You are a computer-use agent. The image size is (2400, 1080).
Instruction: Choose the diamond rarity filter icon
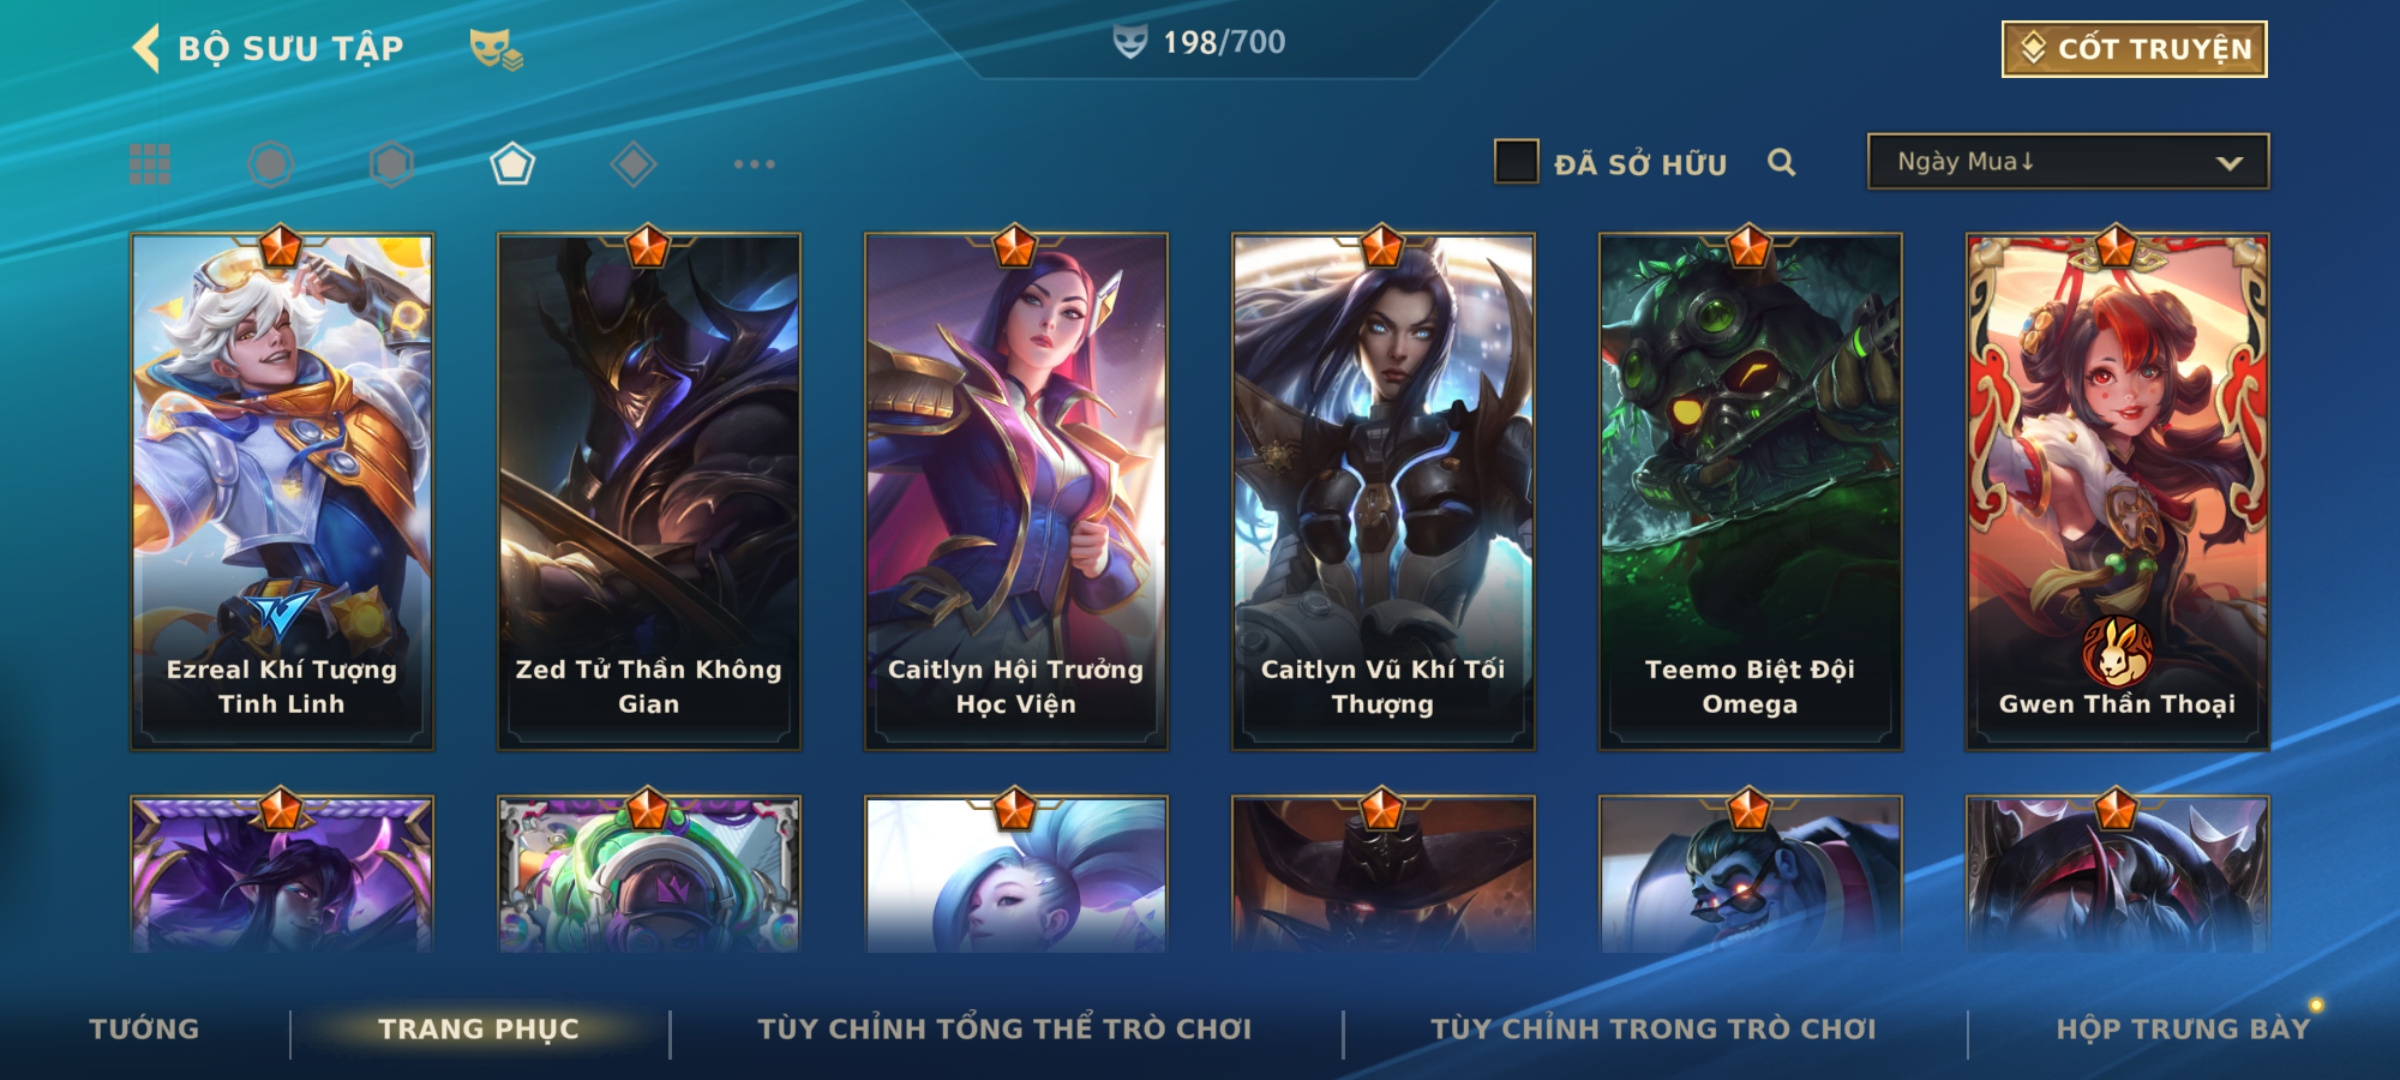click(633, 164)
